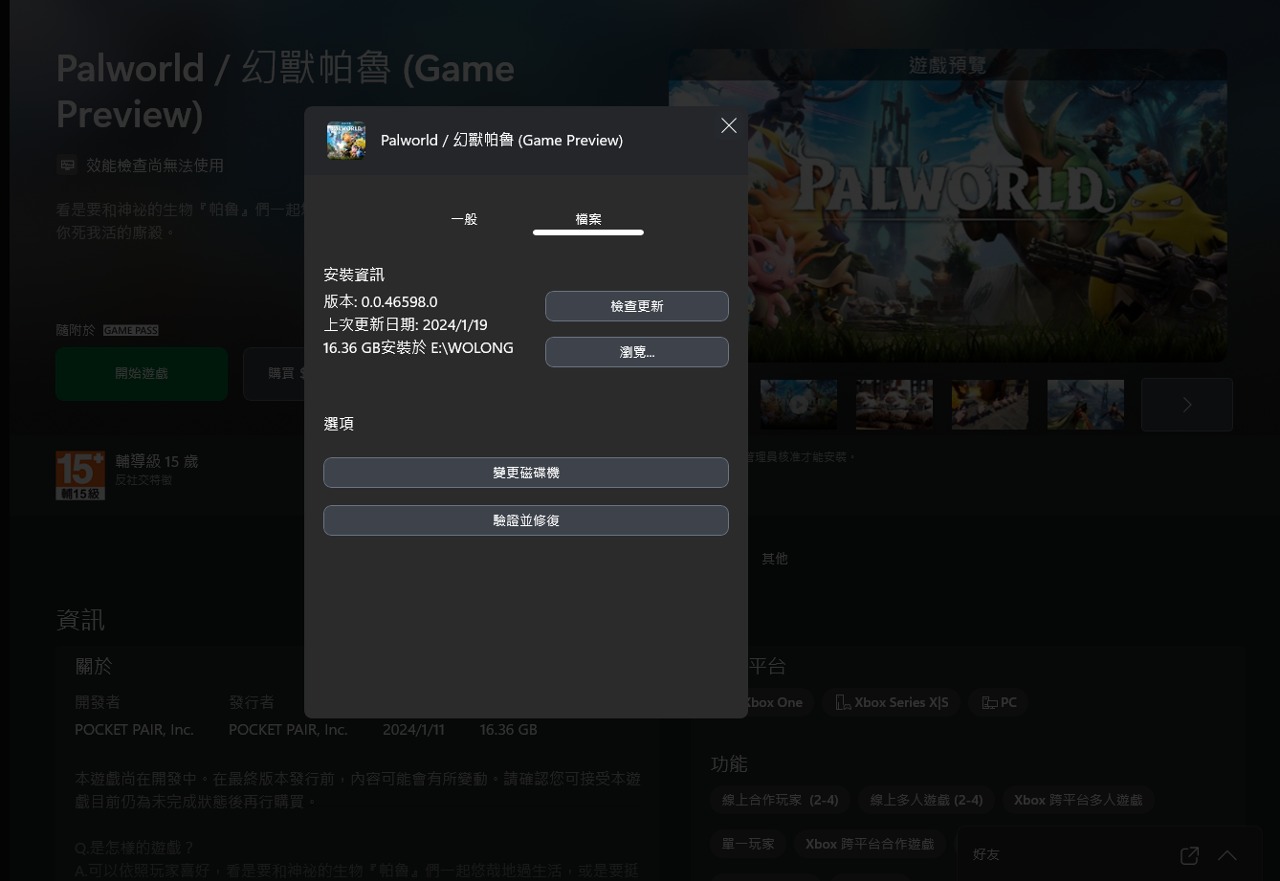Select the Xbox Series X|S platform tag
The image size is (1280, 881).
[x=891, y=702]
